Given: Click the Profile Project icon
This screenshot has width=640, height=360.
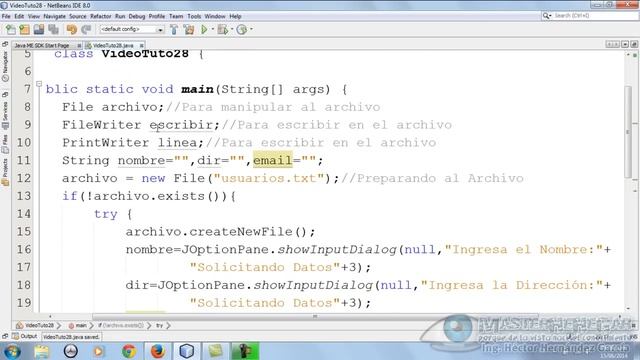Looking at the screenshot, I should [242, 29].
